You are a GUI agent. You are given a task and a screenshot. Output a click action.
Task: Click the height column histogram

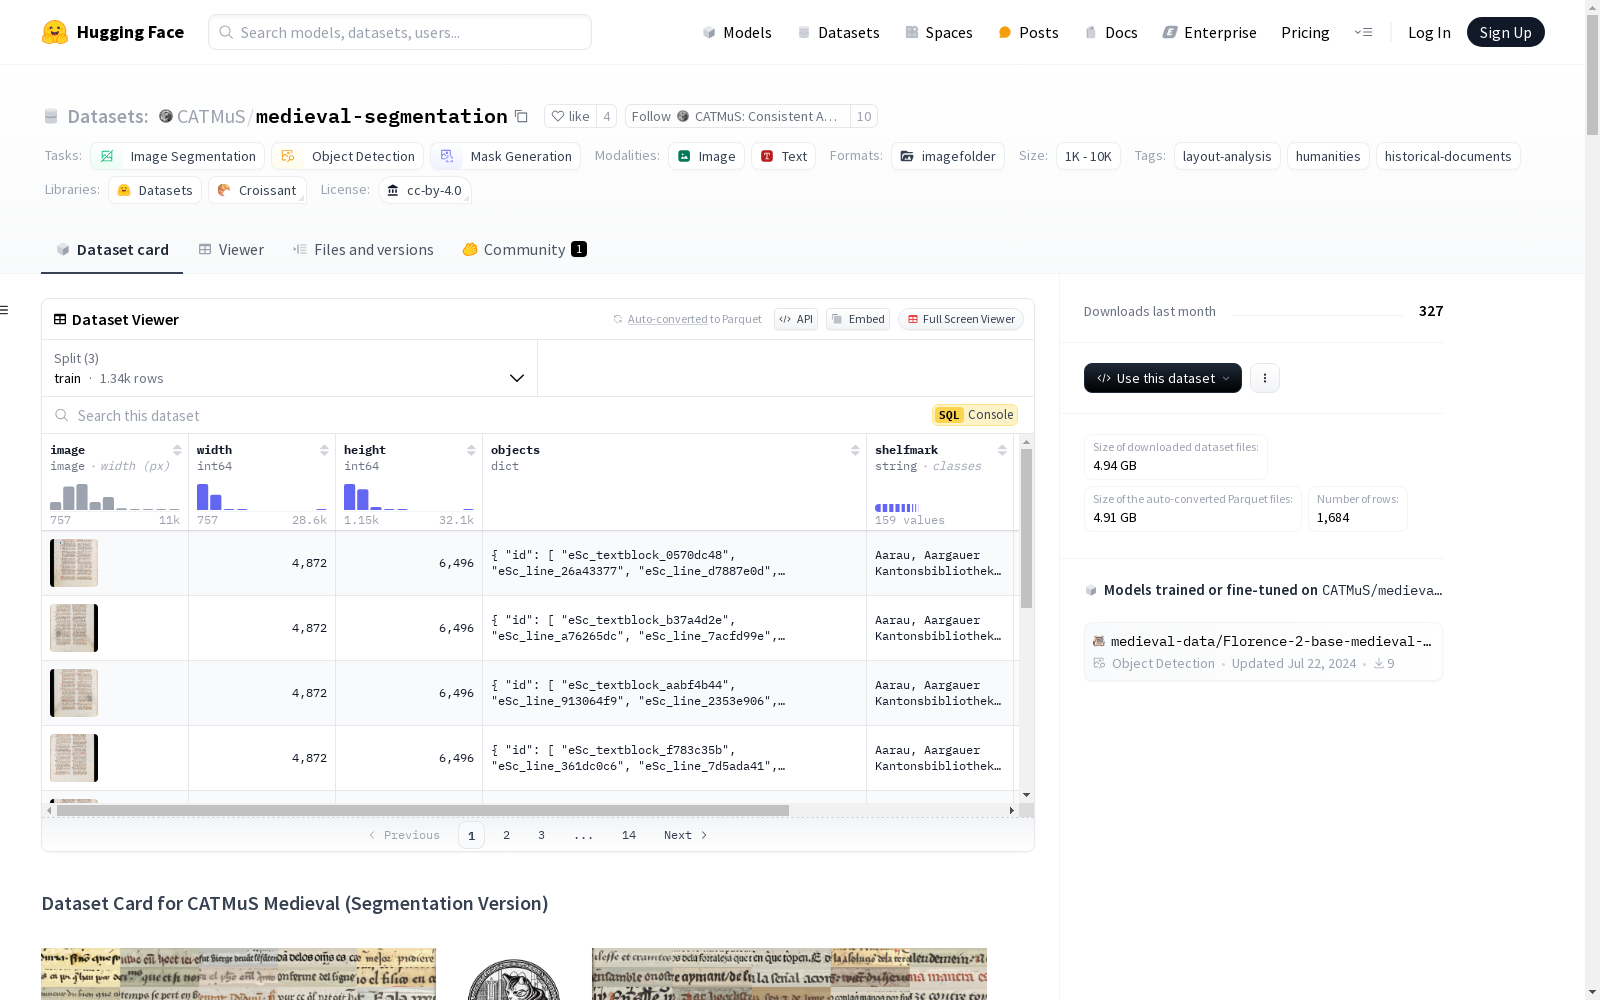[x=409, y=496]
